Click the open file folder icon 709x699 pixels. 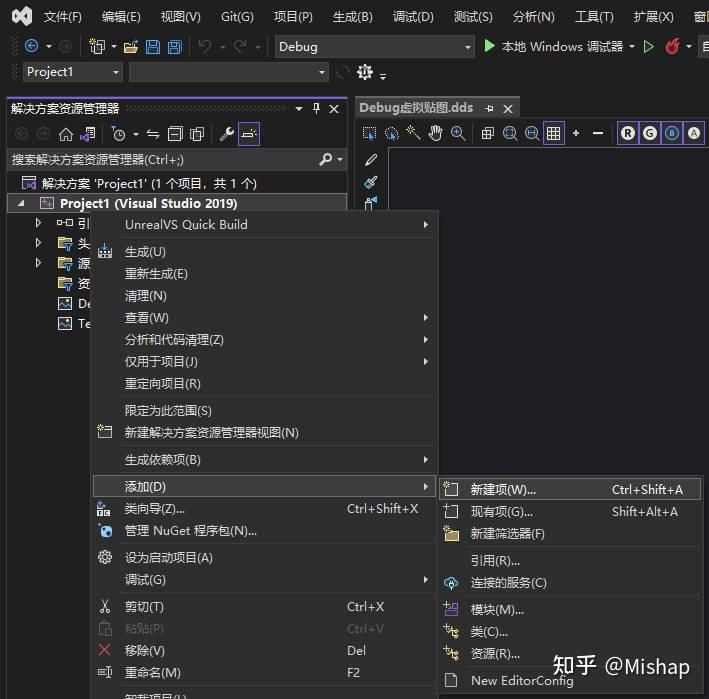[131, 46]
